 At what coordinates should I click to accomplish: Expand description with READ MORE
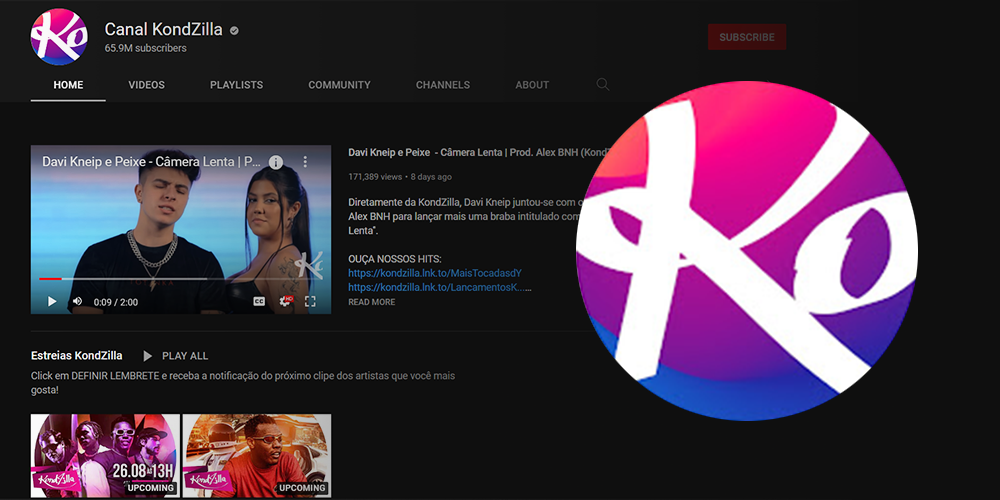pos(371,302)
